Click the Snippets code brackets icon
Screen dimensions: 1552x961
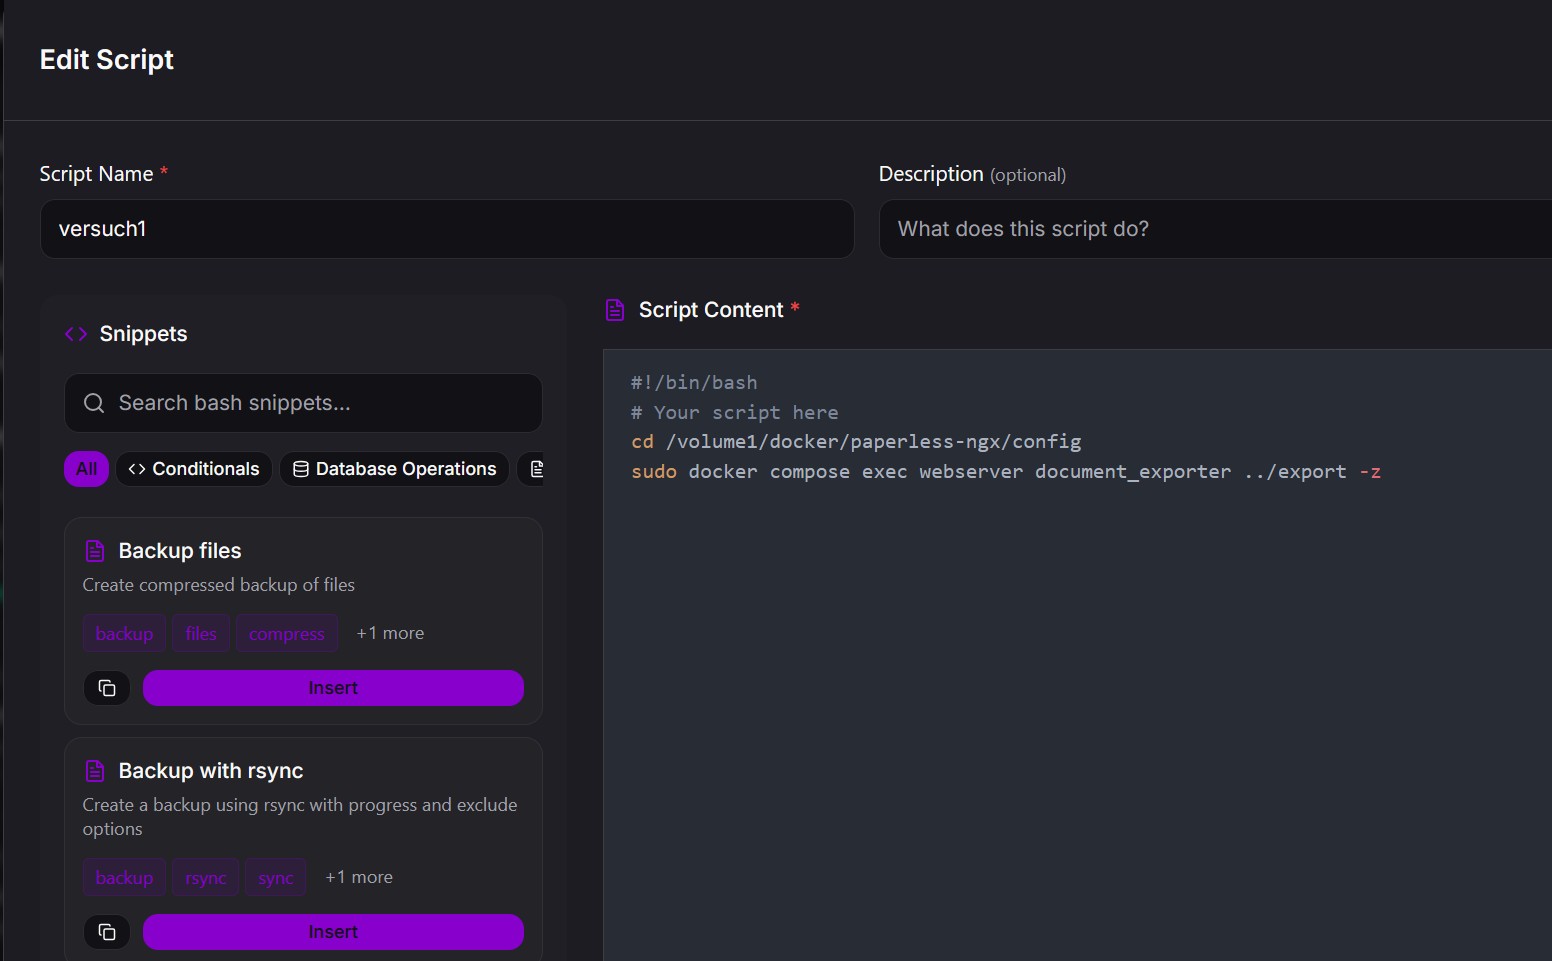(76, 334)
